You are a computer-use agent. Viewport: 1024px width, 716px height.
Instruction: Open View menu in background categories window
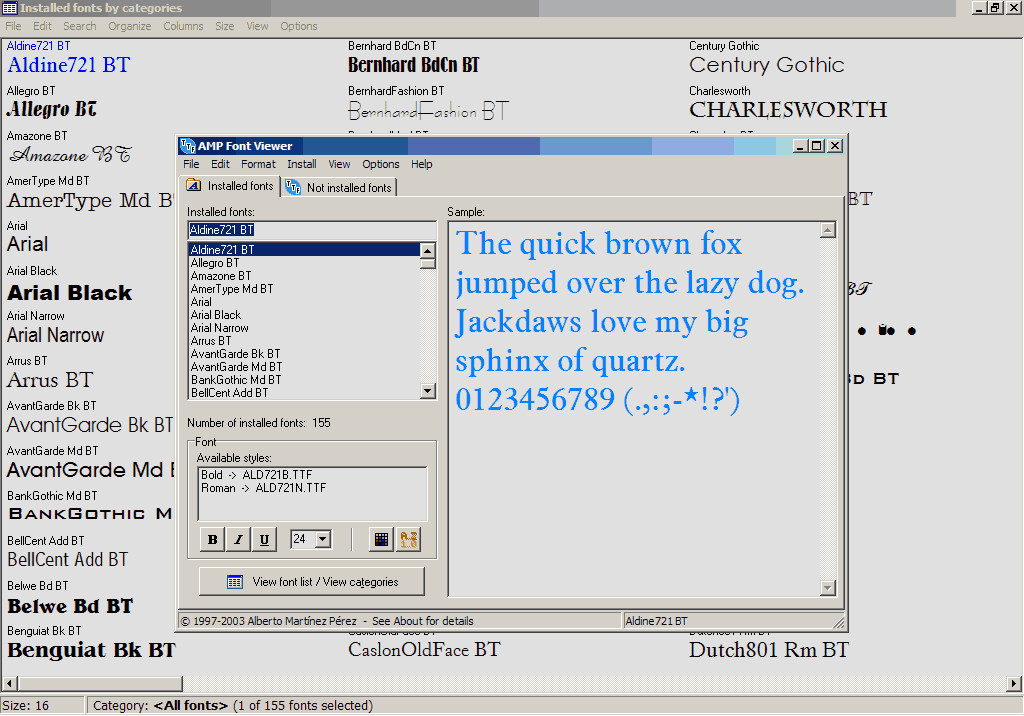pos(257,26)
